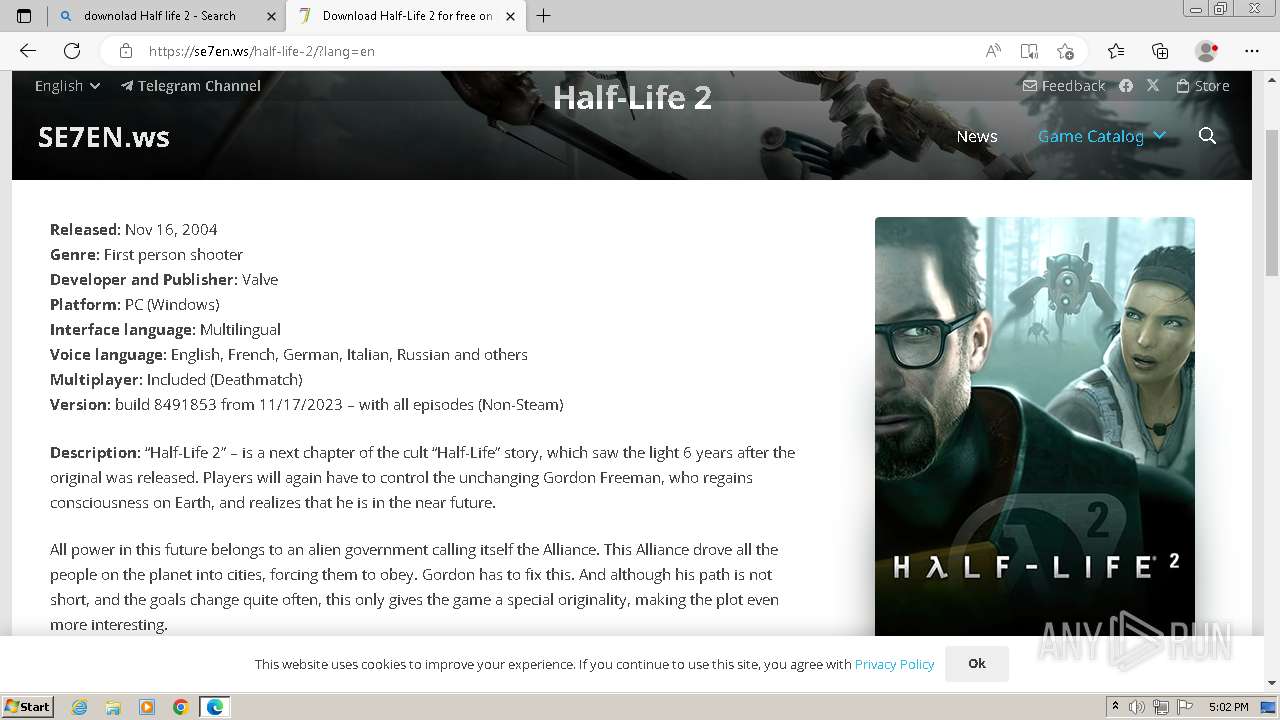Go back to the previous page
1280x720 pixels.
coord(28,51)
